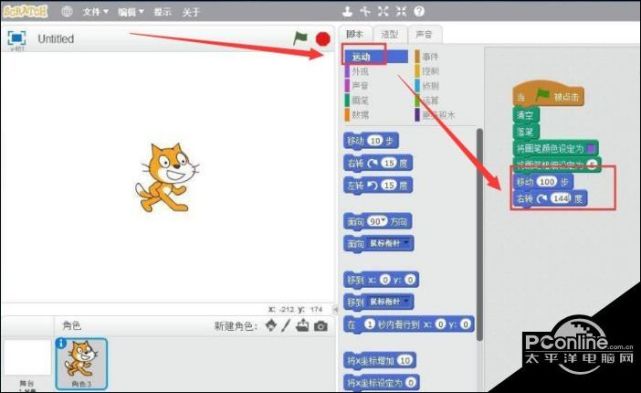Screen dimensions: 641x393
Task: Choose new sprite from library icon
Action: (x=271, y=326)
